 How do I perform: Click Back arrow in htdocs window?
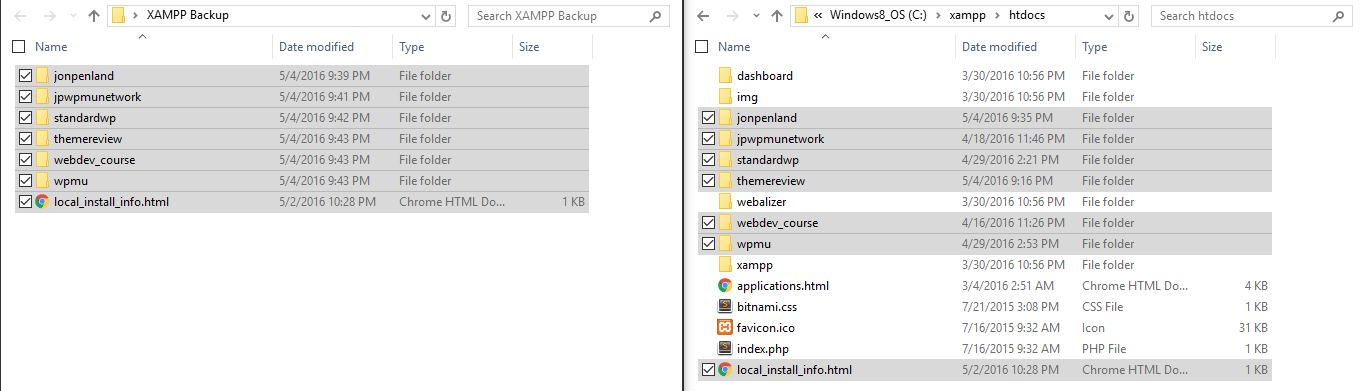coord(702,16)
